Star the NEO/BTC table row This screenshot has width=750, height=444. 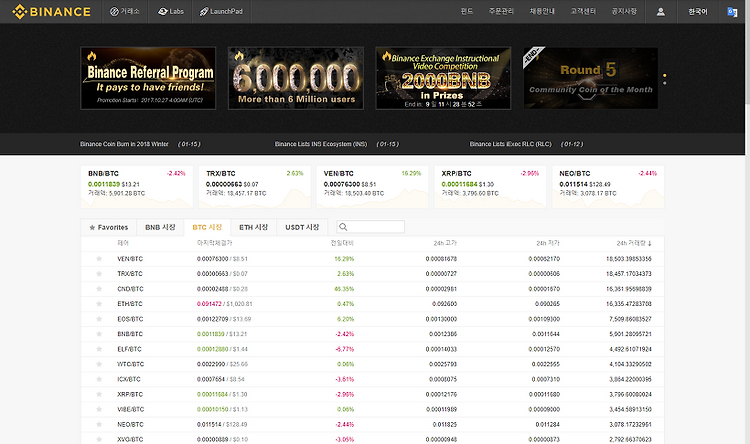click(99, 424)
